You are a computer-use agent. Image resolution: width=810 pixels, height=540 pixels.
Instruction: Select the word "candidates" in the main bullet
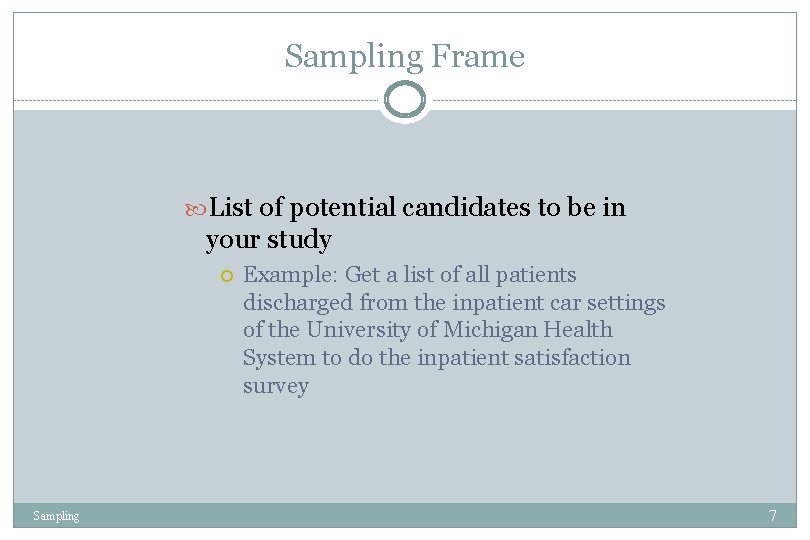[x=466, y=207]
